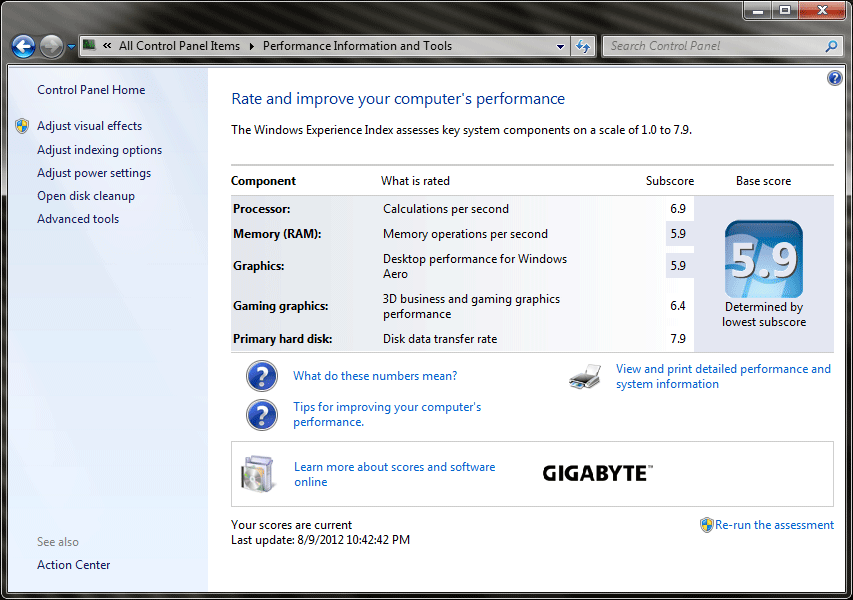Click the question mark circle beside numbers meaning

point(261,376)
